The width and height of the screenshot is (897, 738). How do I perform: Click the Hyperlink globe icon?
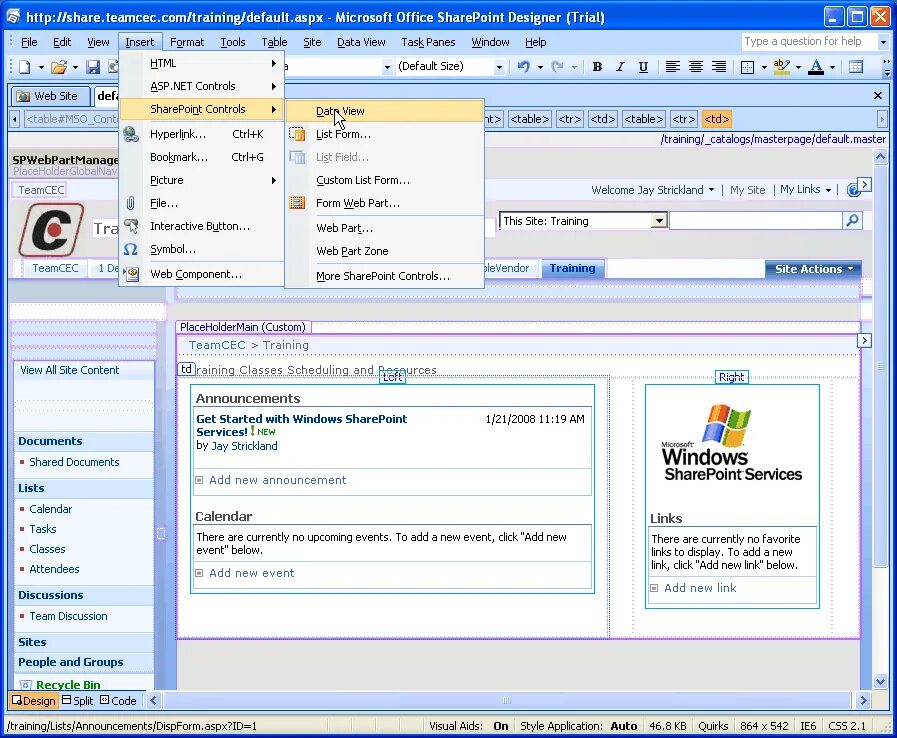pos(131,134)
